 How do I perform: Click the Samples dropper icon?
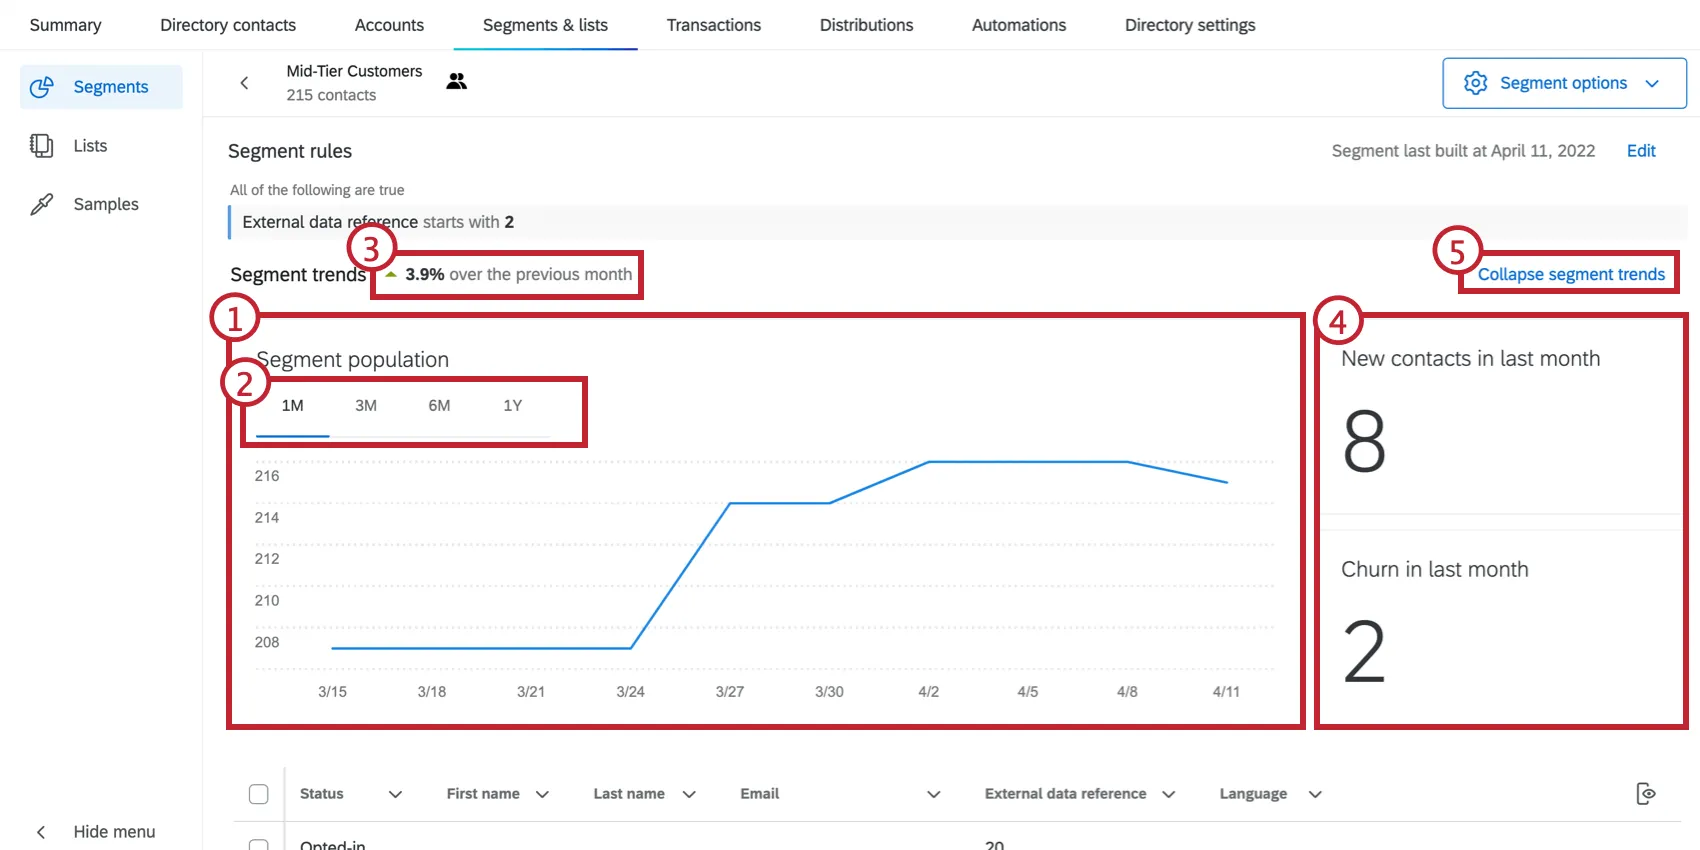[x=41, y=205]
